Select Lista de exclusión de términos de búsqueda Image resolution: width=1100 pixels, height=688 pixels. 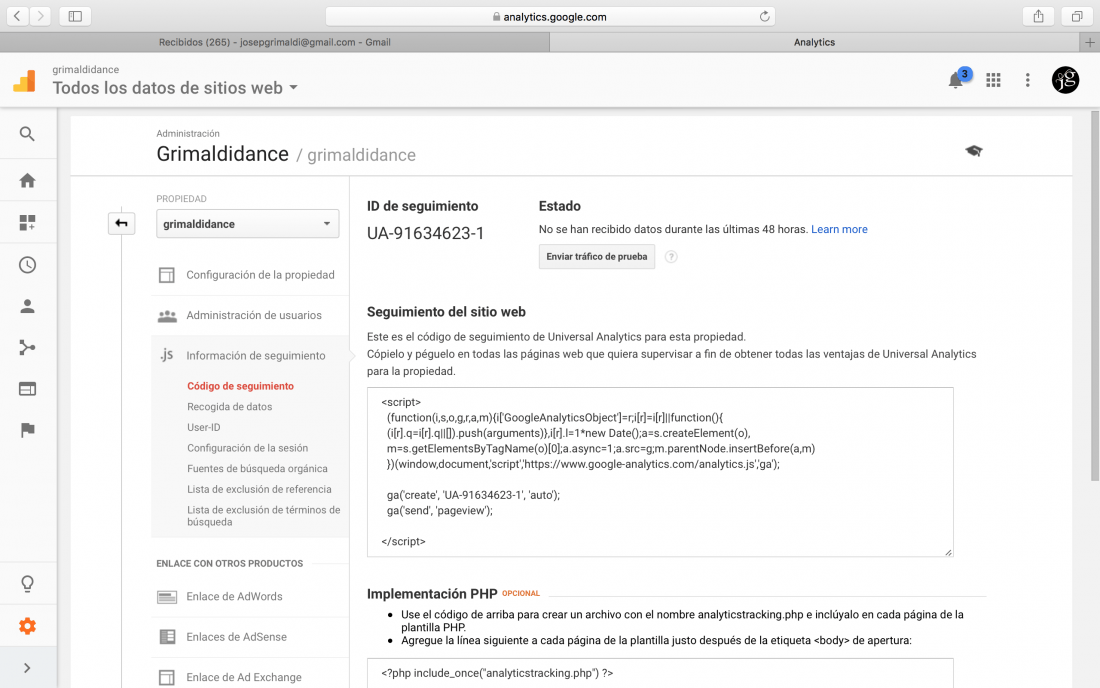(264, 515)
